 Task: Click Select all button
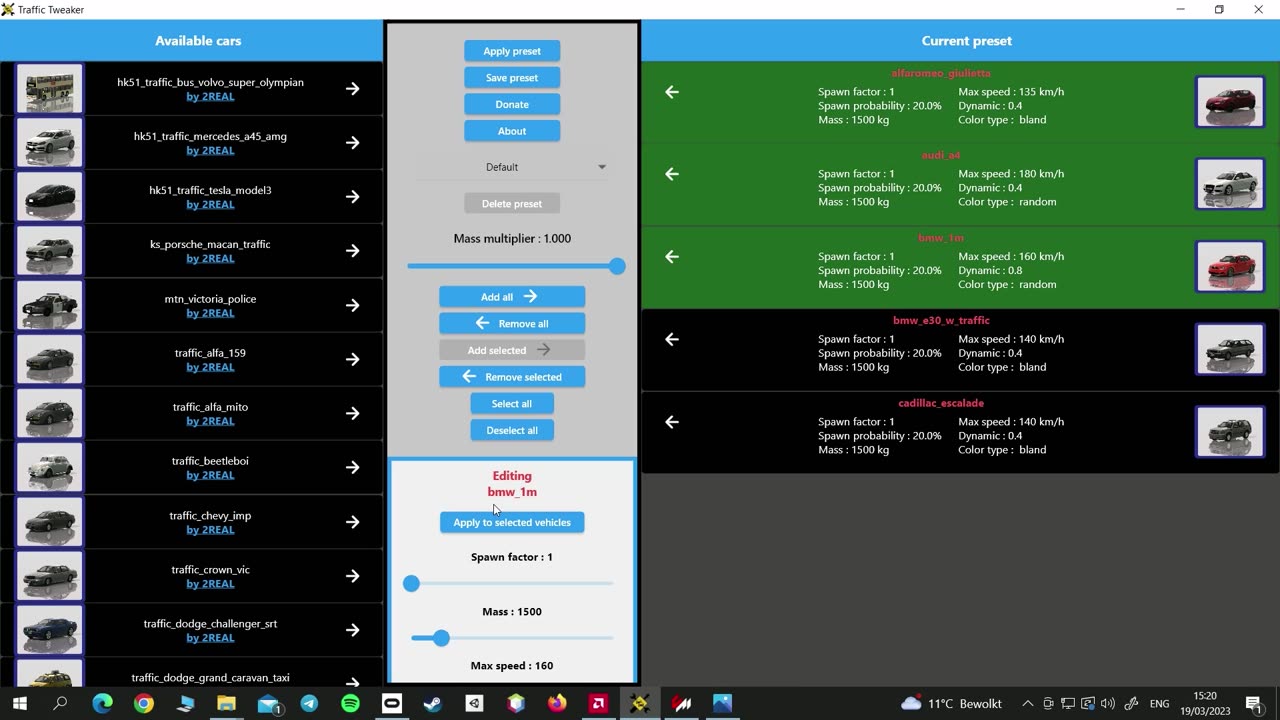tap(512, 404)
